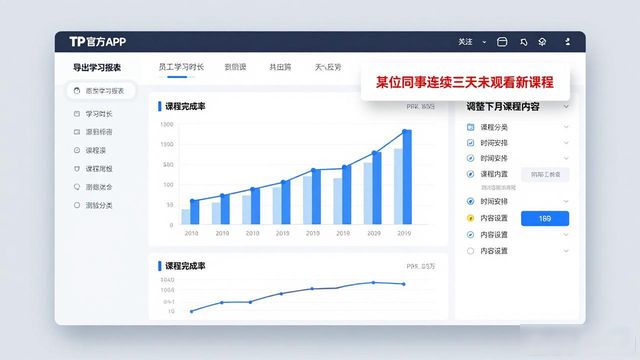Screen dimensions: 640x360
Task: Open the user profile icon in header
Action: 567,42
